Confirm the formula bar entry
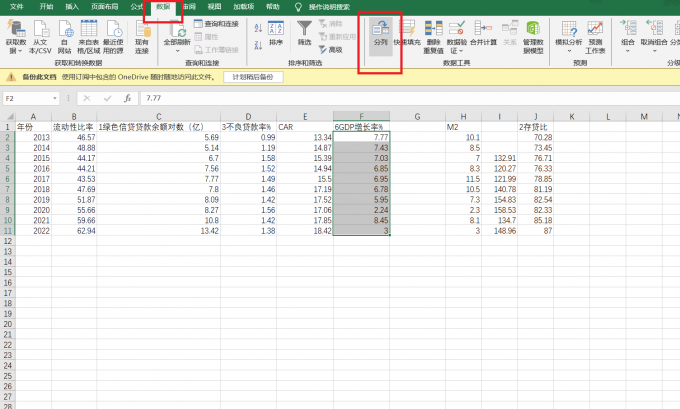Viewport: 680px width, 409px height. point(108,98)
